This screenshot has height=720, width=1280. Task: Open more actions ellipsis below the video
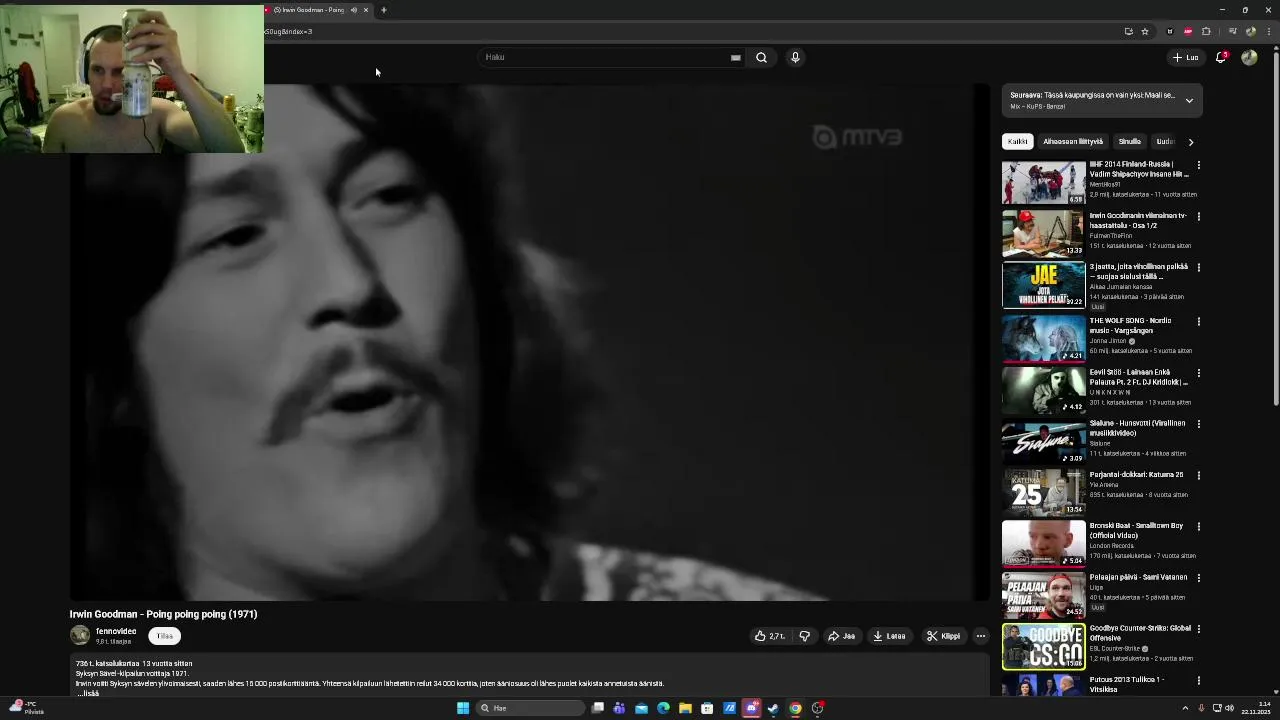(981, 636)
